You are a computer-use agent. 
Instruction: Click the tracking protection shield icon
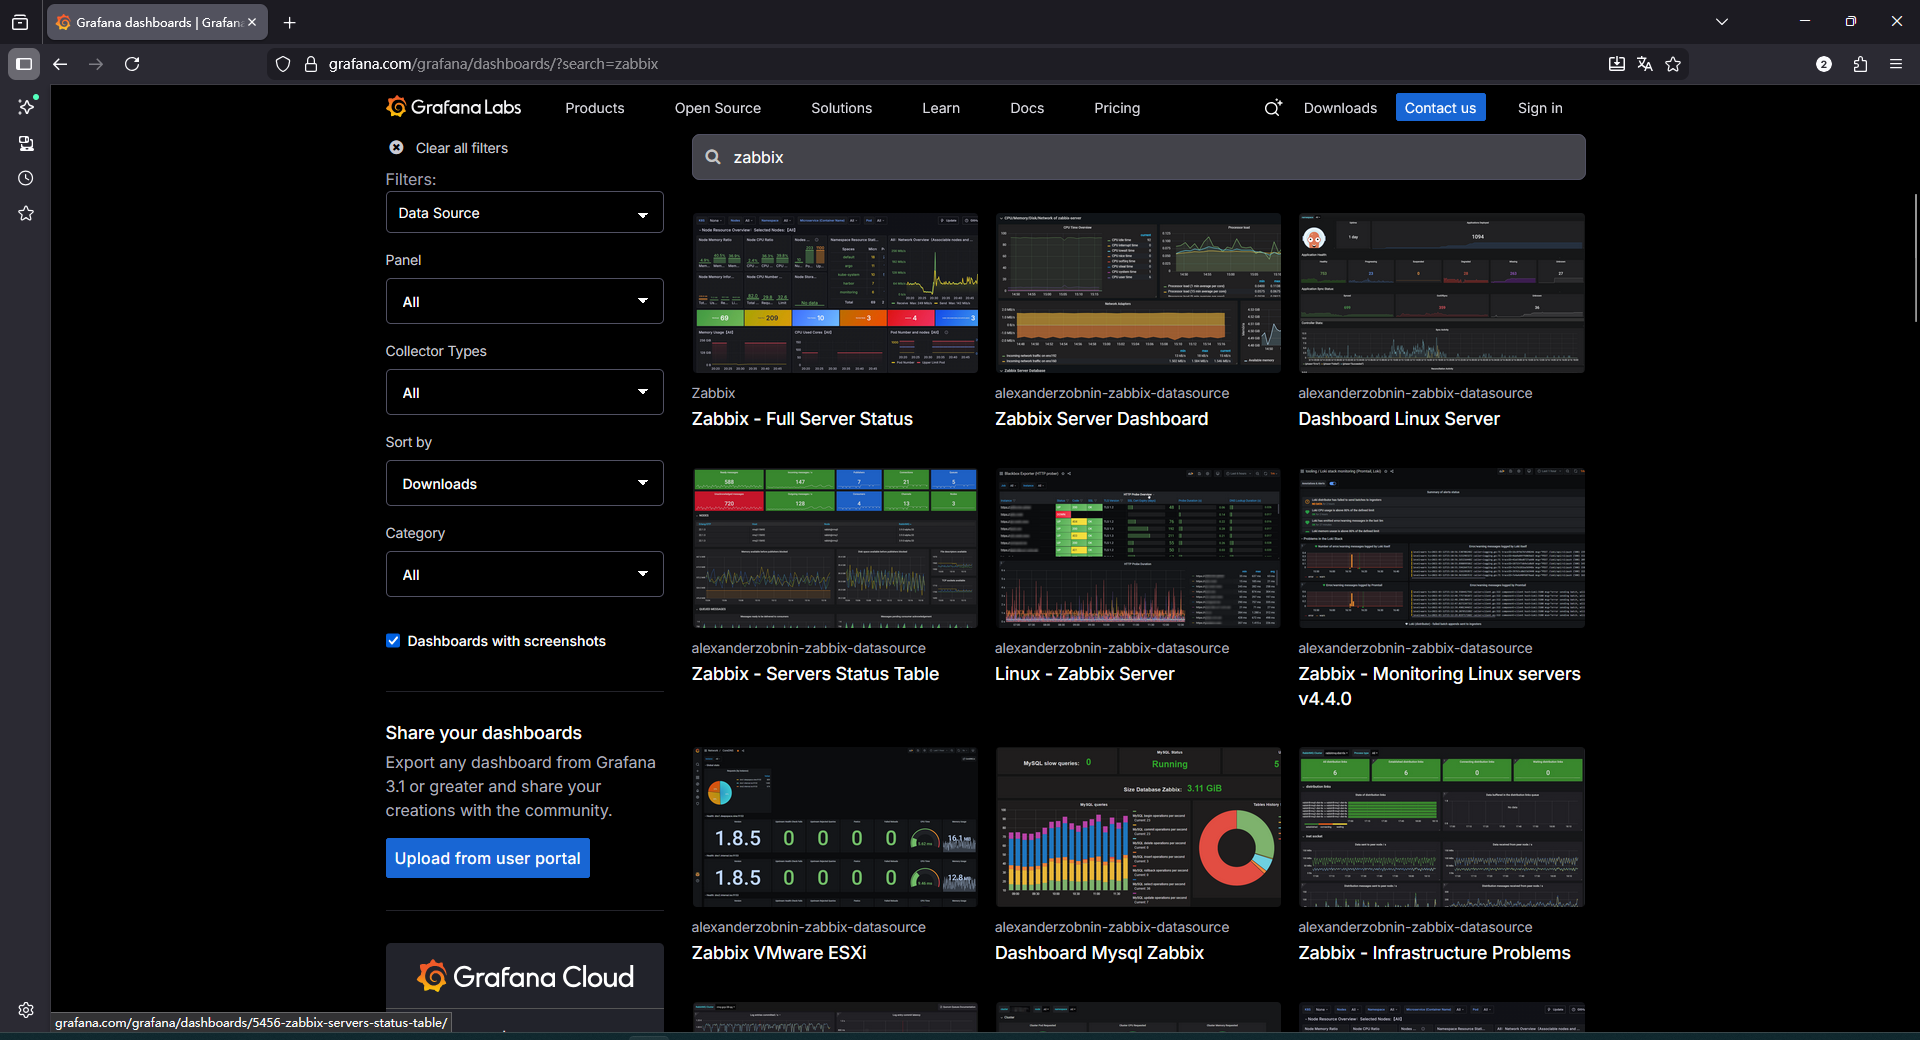coord(283,64)
